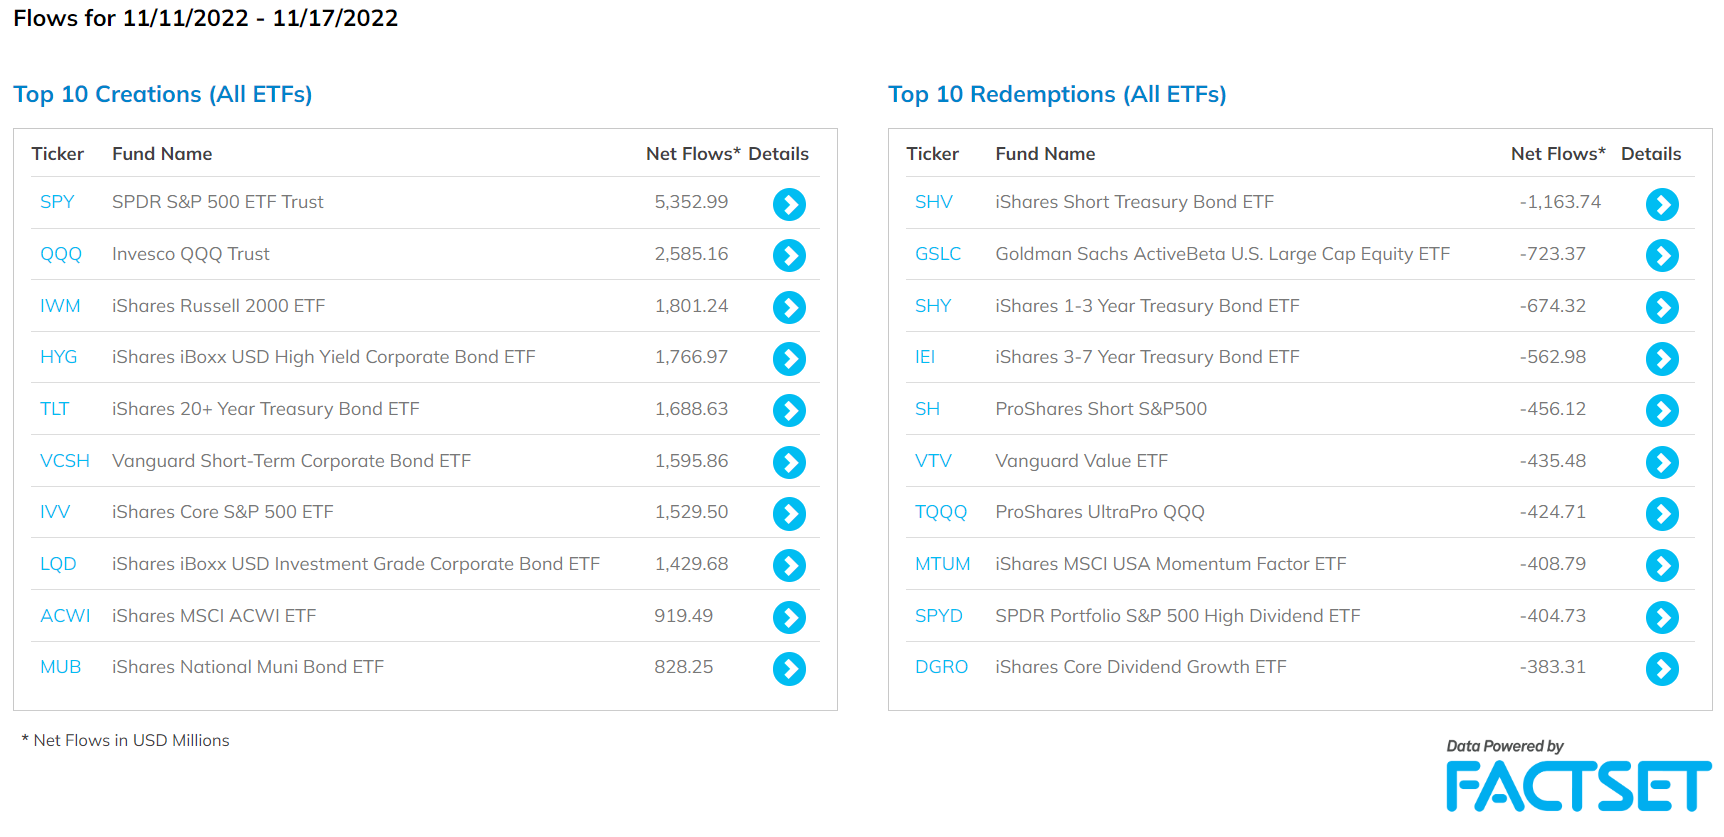The width and height of the screenshot is (1724, 837).
Task: Open the ACWI ticker link
Action: [x=65, y=616]
